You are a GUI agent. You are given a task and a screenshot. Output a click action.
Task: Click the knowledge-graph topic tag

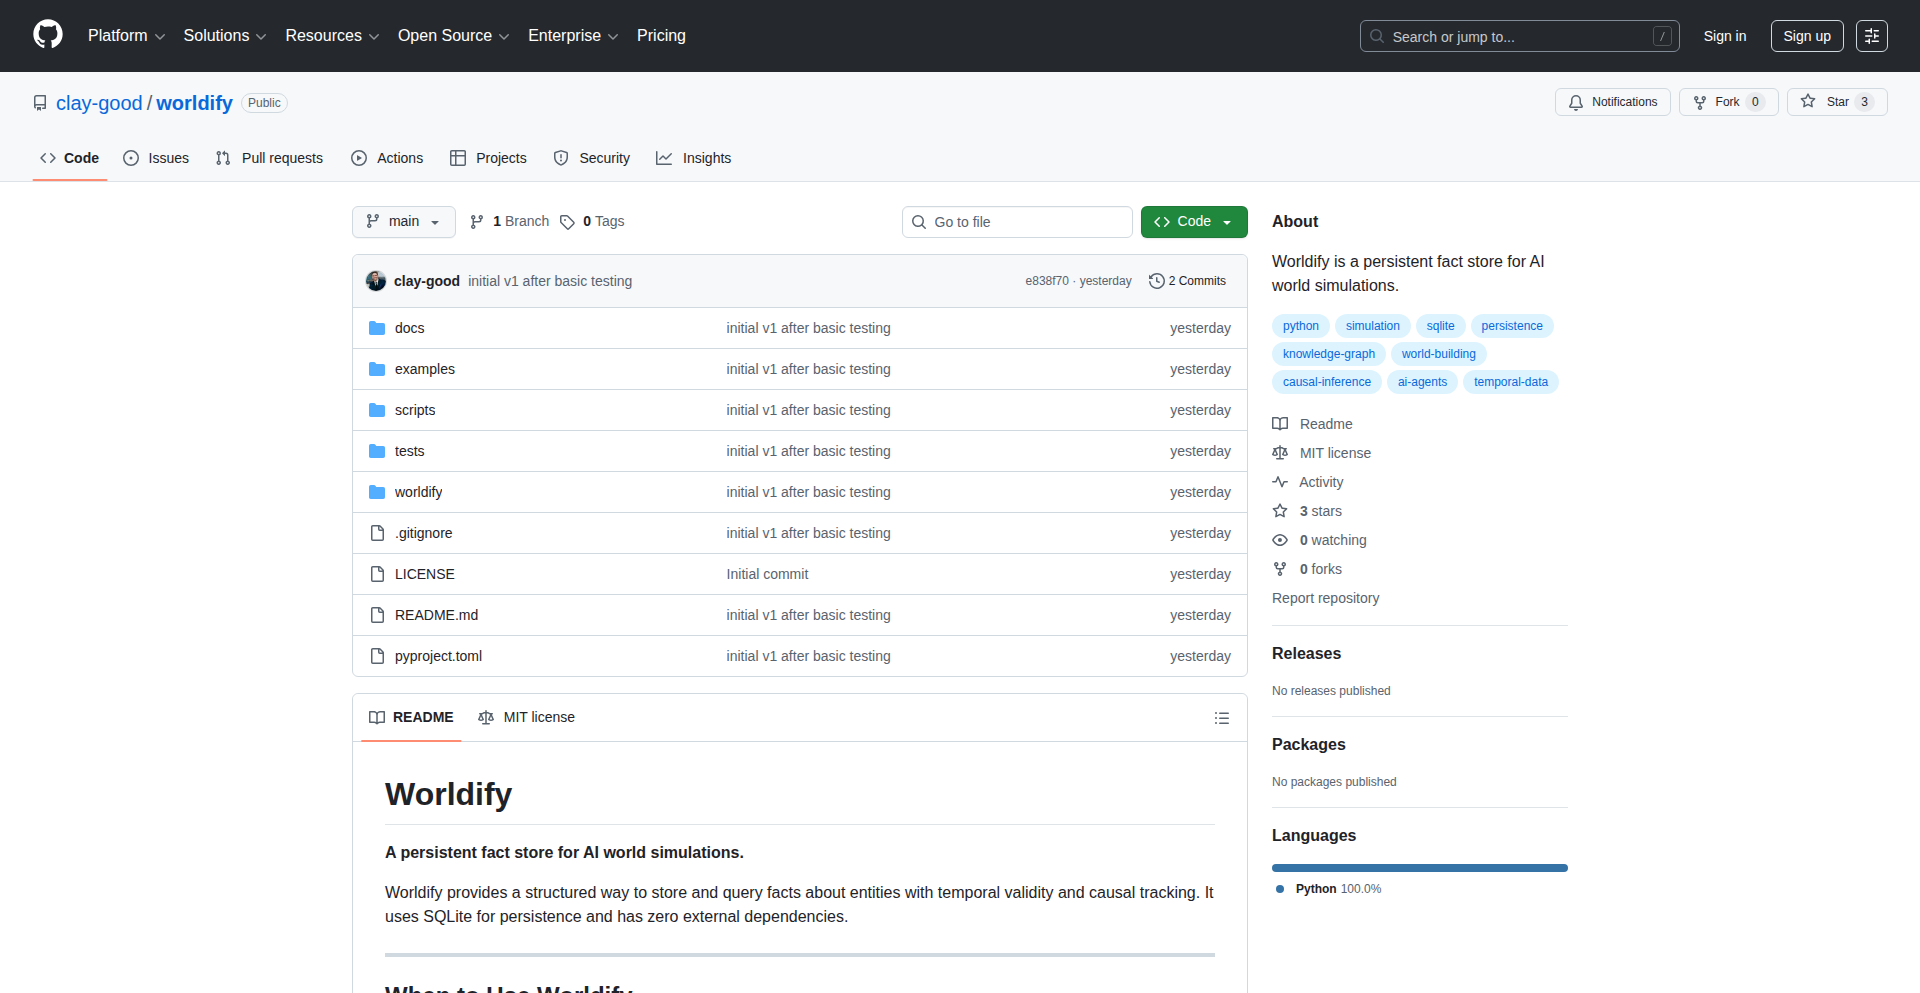tap(1328, 354)
